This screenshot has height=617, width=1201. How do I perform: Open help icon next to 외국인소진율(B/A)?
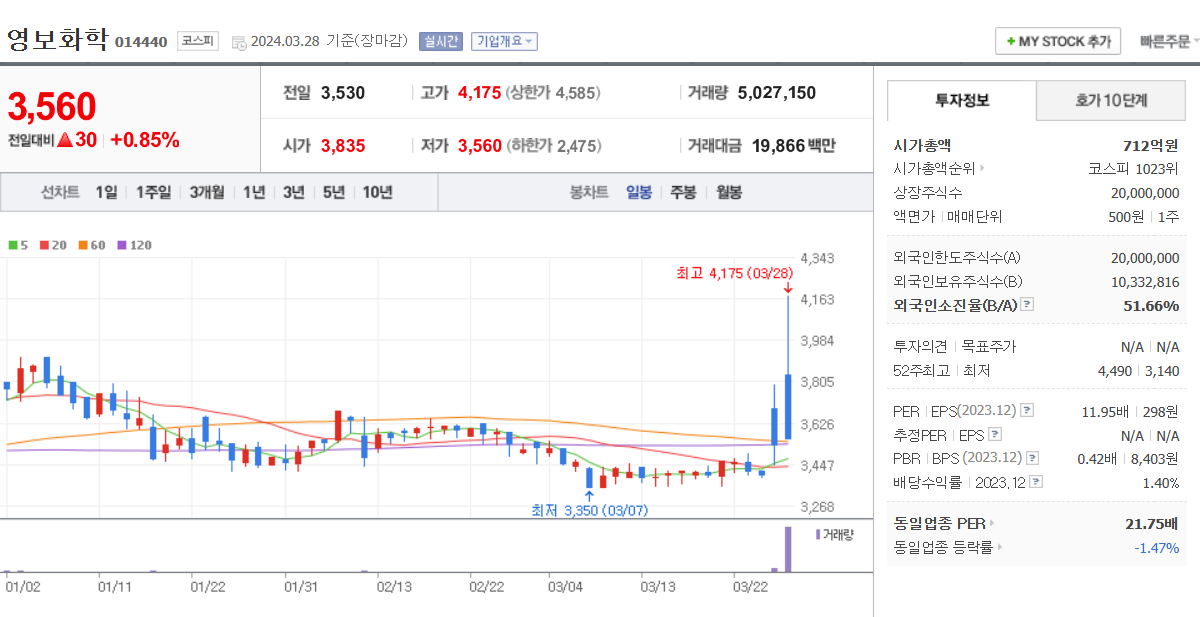(1026, 305)
